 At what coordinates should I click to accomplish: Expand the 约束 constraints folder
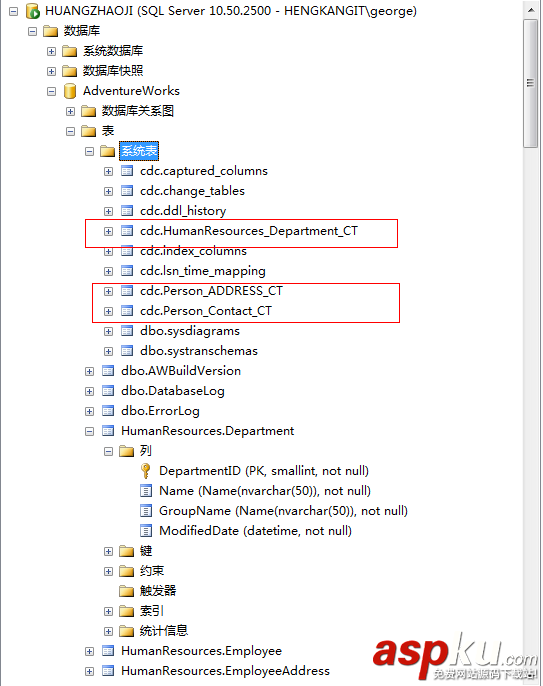click(x=109, y=572)
